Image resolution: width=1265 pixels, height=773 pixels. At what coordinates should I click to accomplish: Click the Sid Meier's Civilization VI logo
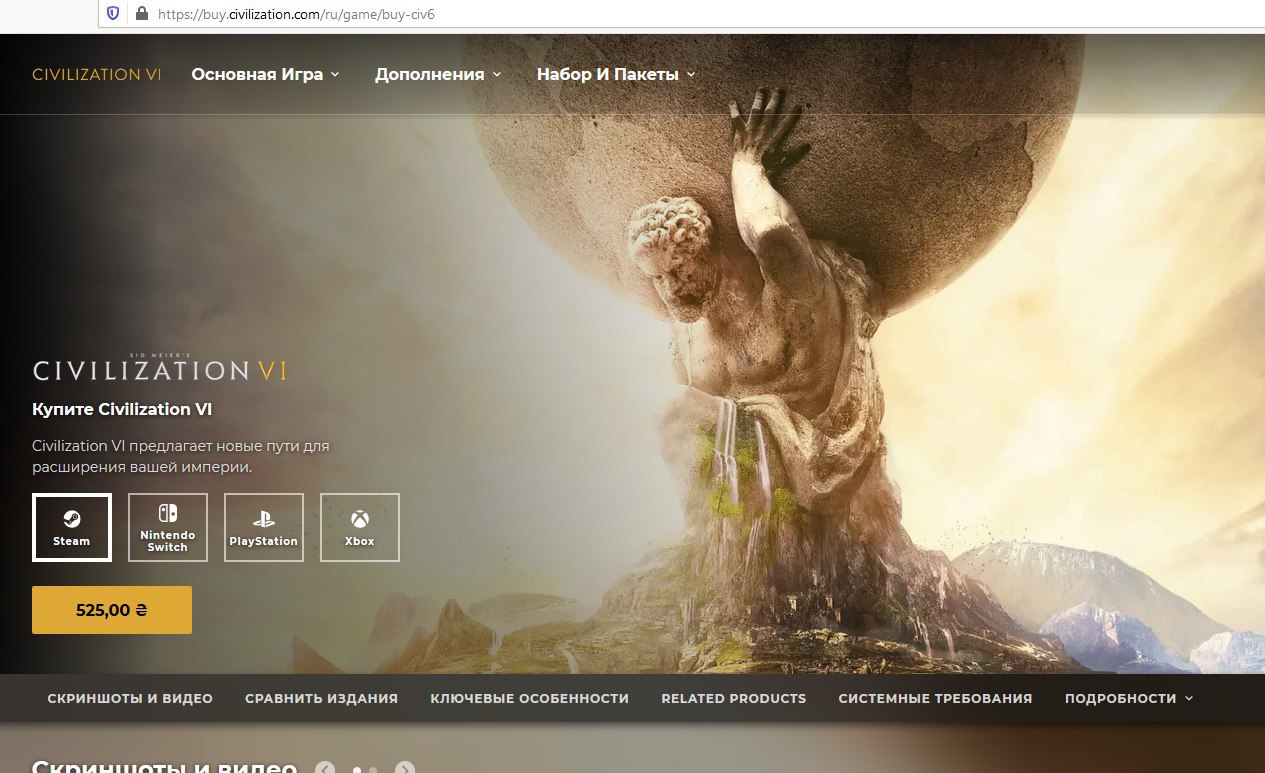pyautogui.click(x=160, y=368)
